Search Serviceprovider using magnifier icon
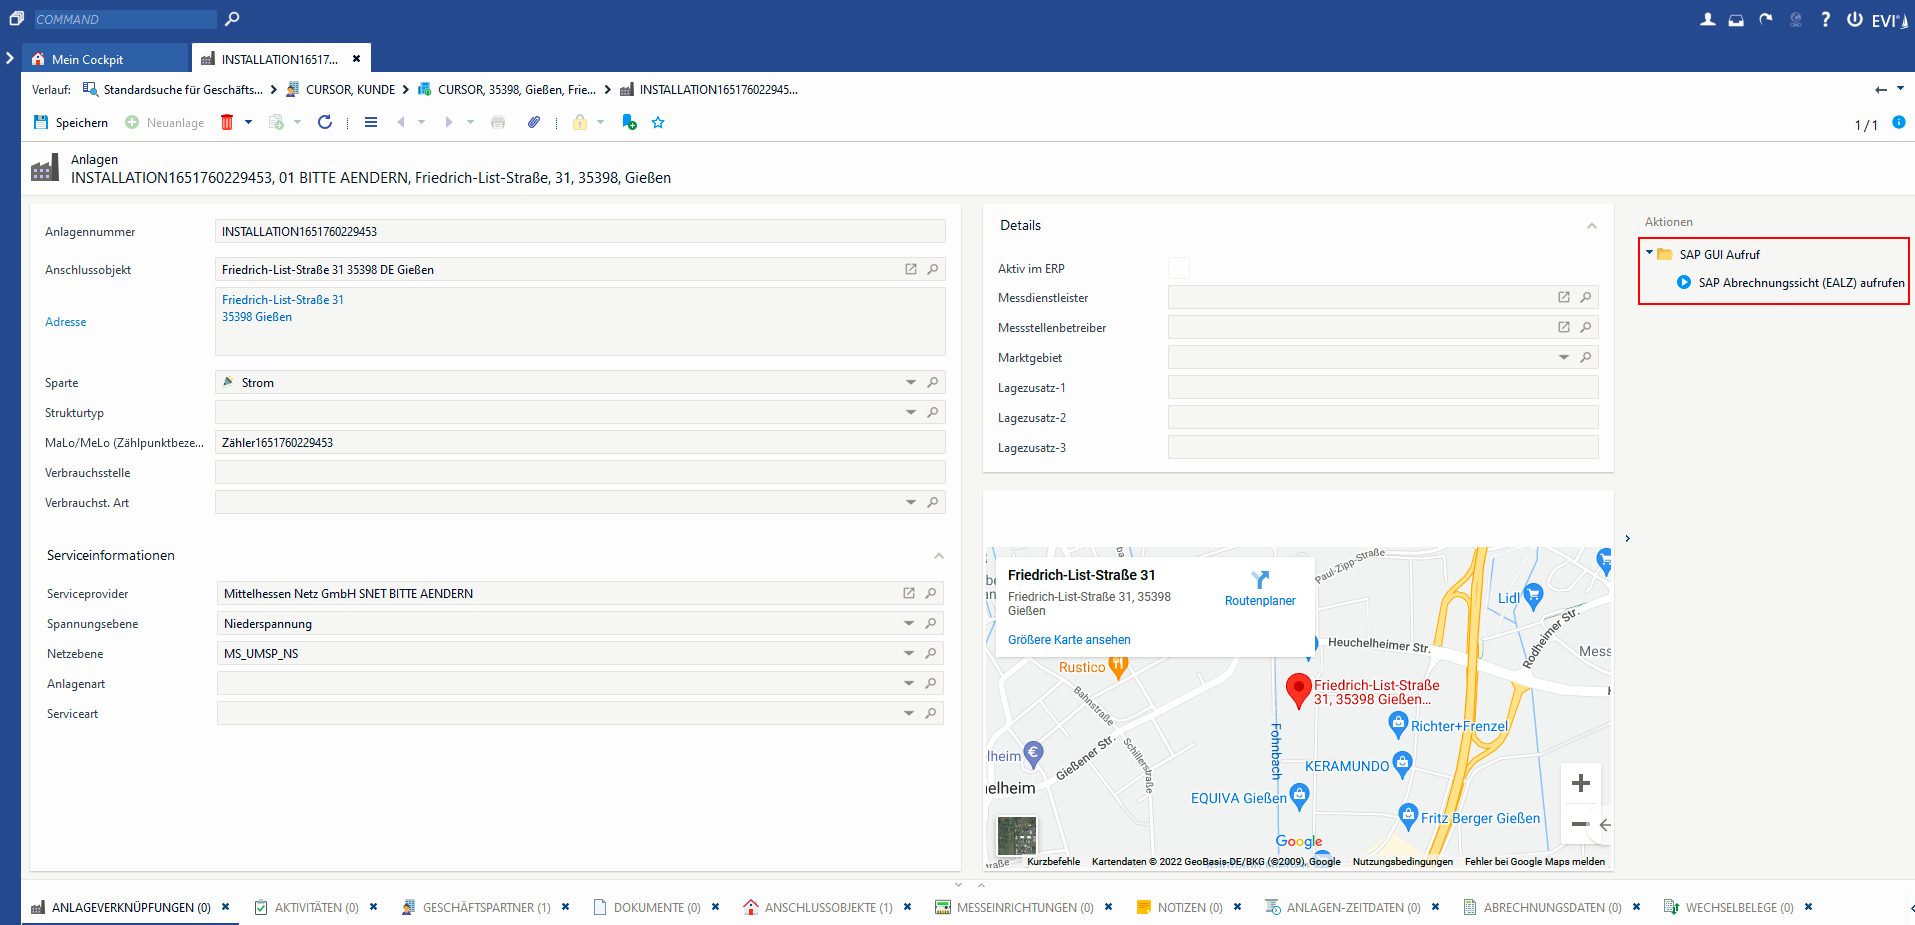The width and height of the screenshot is (1915, 925). pyautogui.click(x=931, y=593)
